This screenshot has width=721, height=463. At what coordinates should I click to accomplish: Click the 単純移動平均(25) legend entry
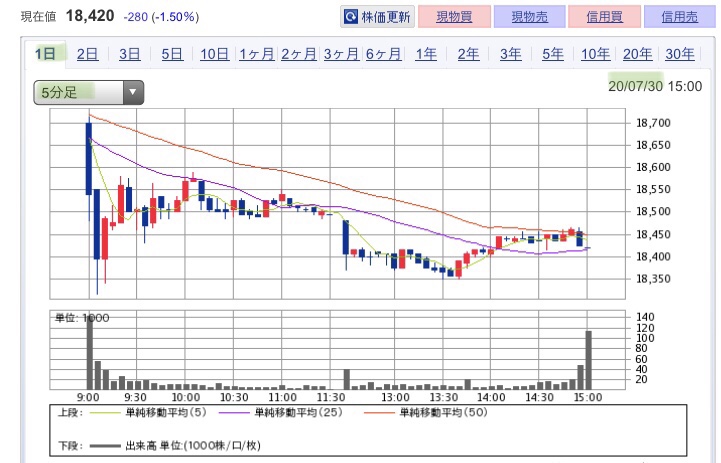pos(281,412)
